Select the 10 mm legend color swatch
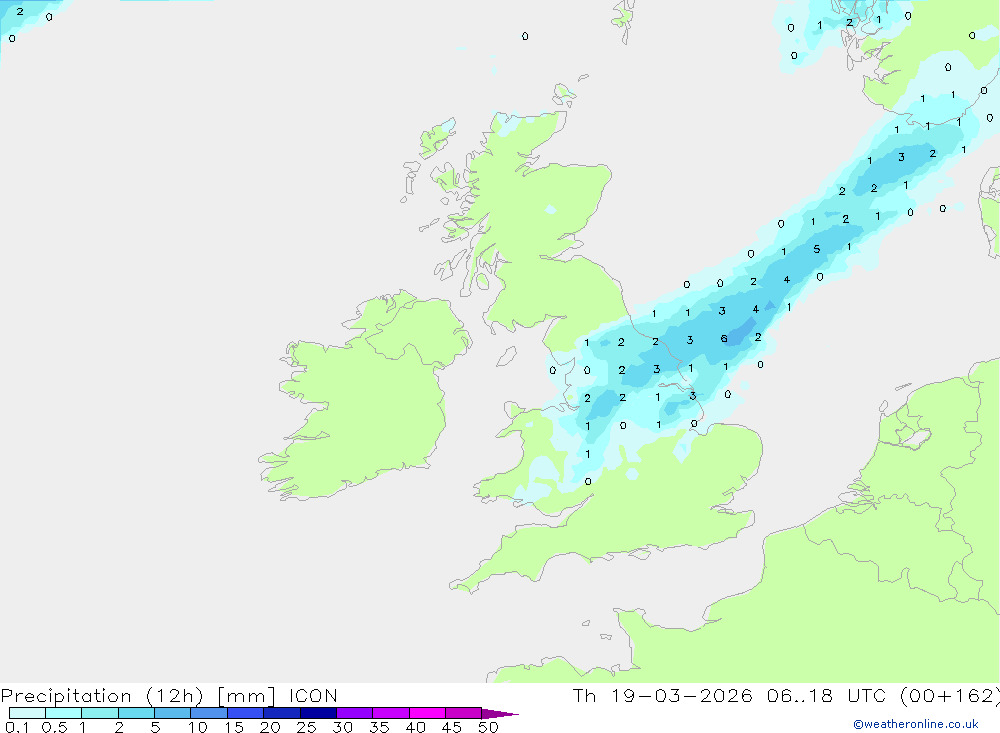 [209, 713]
